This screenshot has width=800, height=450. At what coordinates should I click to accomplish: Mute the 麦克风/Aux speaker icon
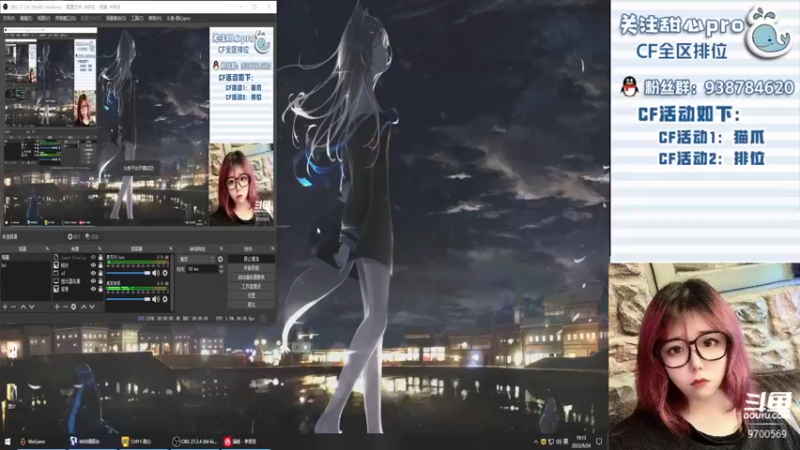[156, 273]
